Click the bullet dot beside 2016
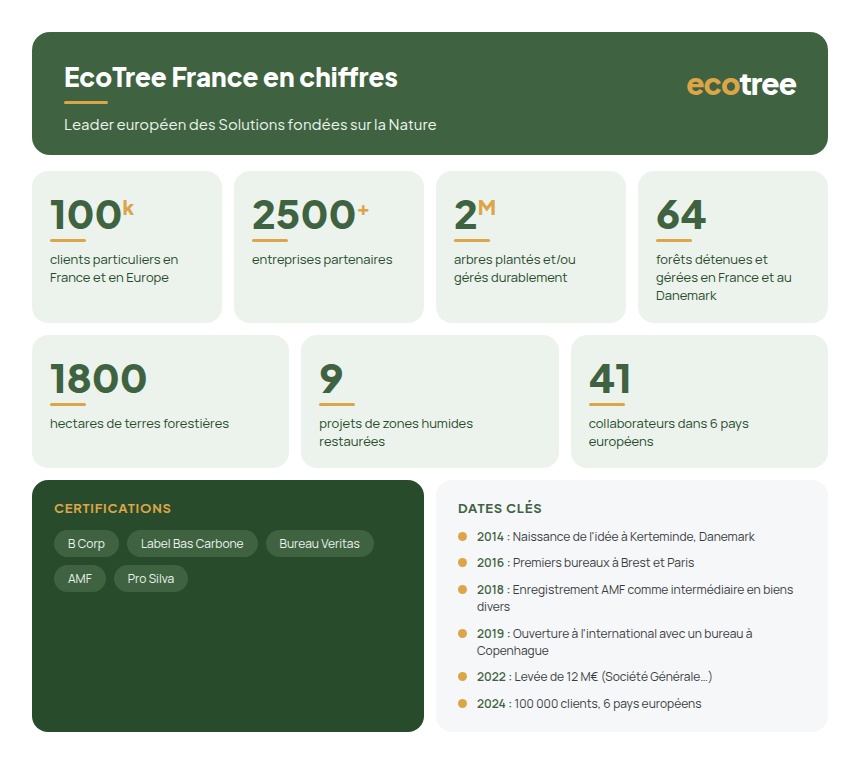 [462, 562]
